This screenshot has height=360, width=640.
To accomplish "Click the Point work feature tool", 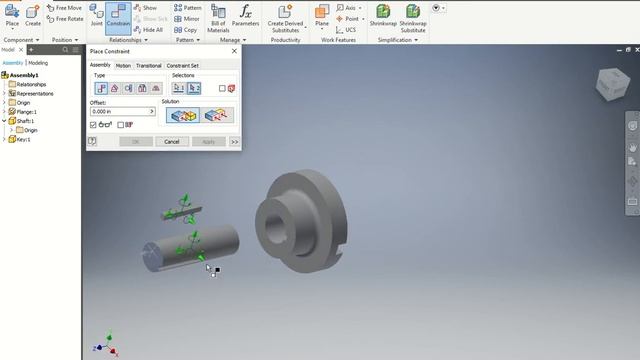I will click(x=347, y=19).
